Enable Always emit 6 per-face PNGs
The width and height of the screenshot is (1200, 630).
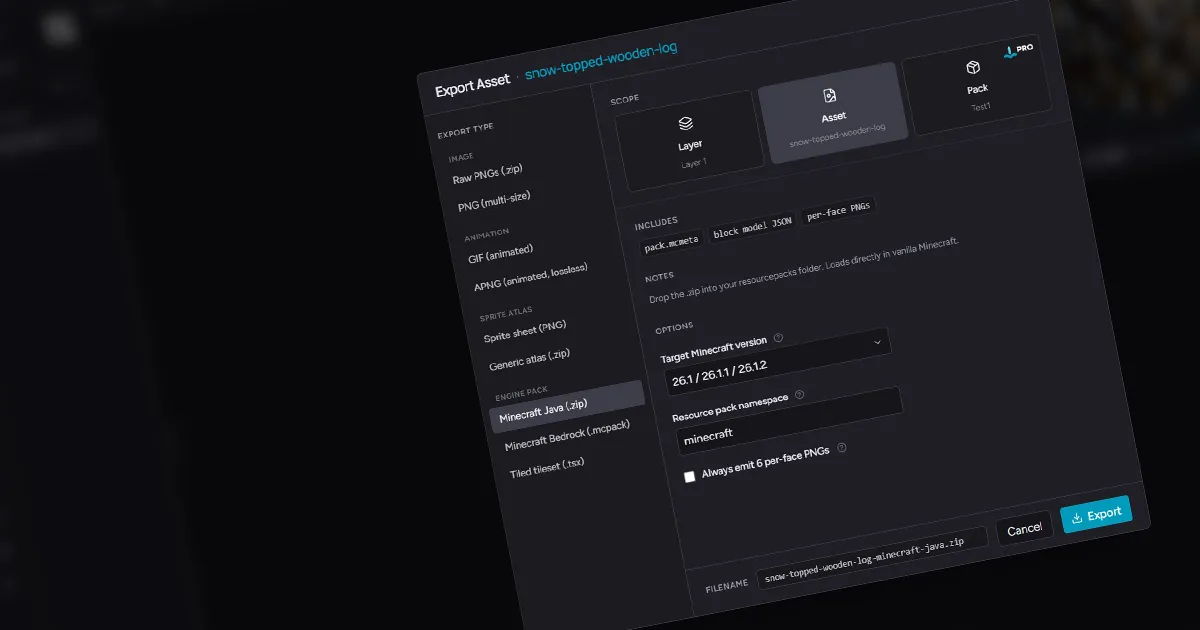pyautogui.click(x=689, y=477)
